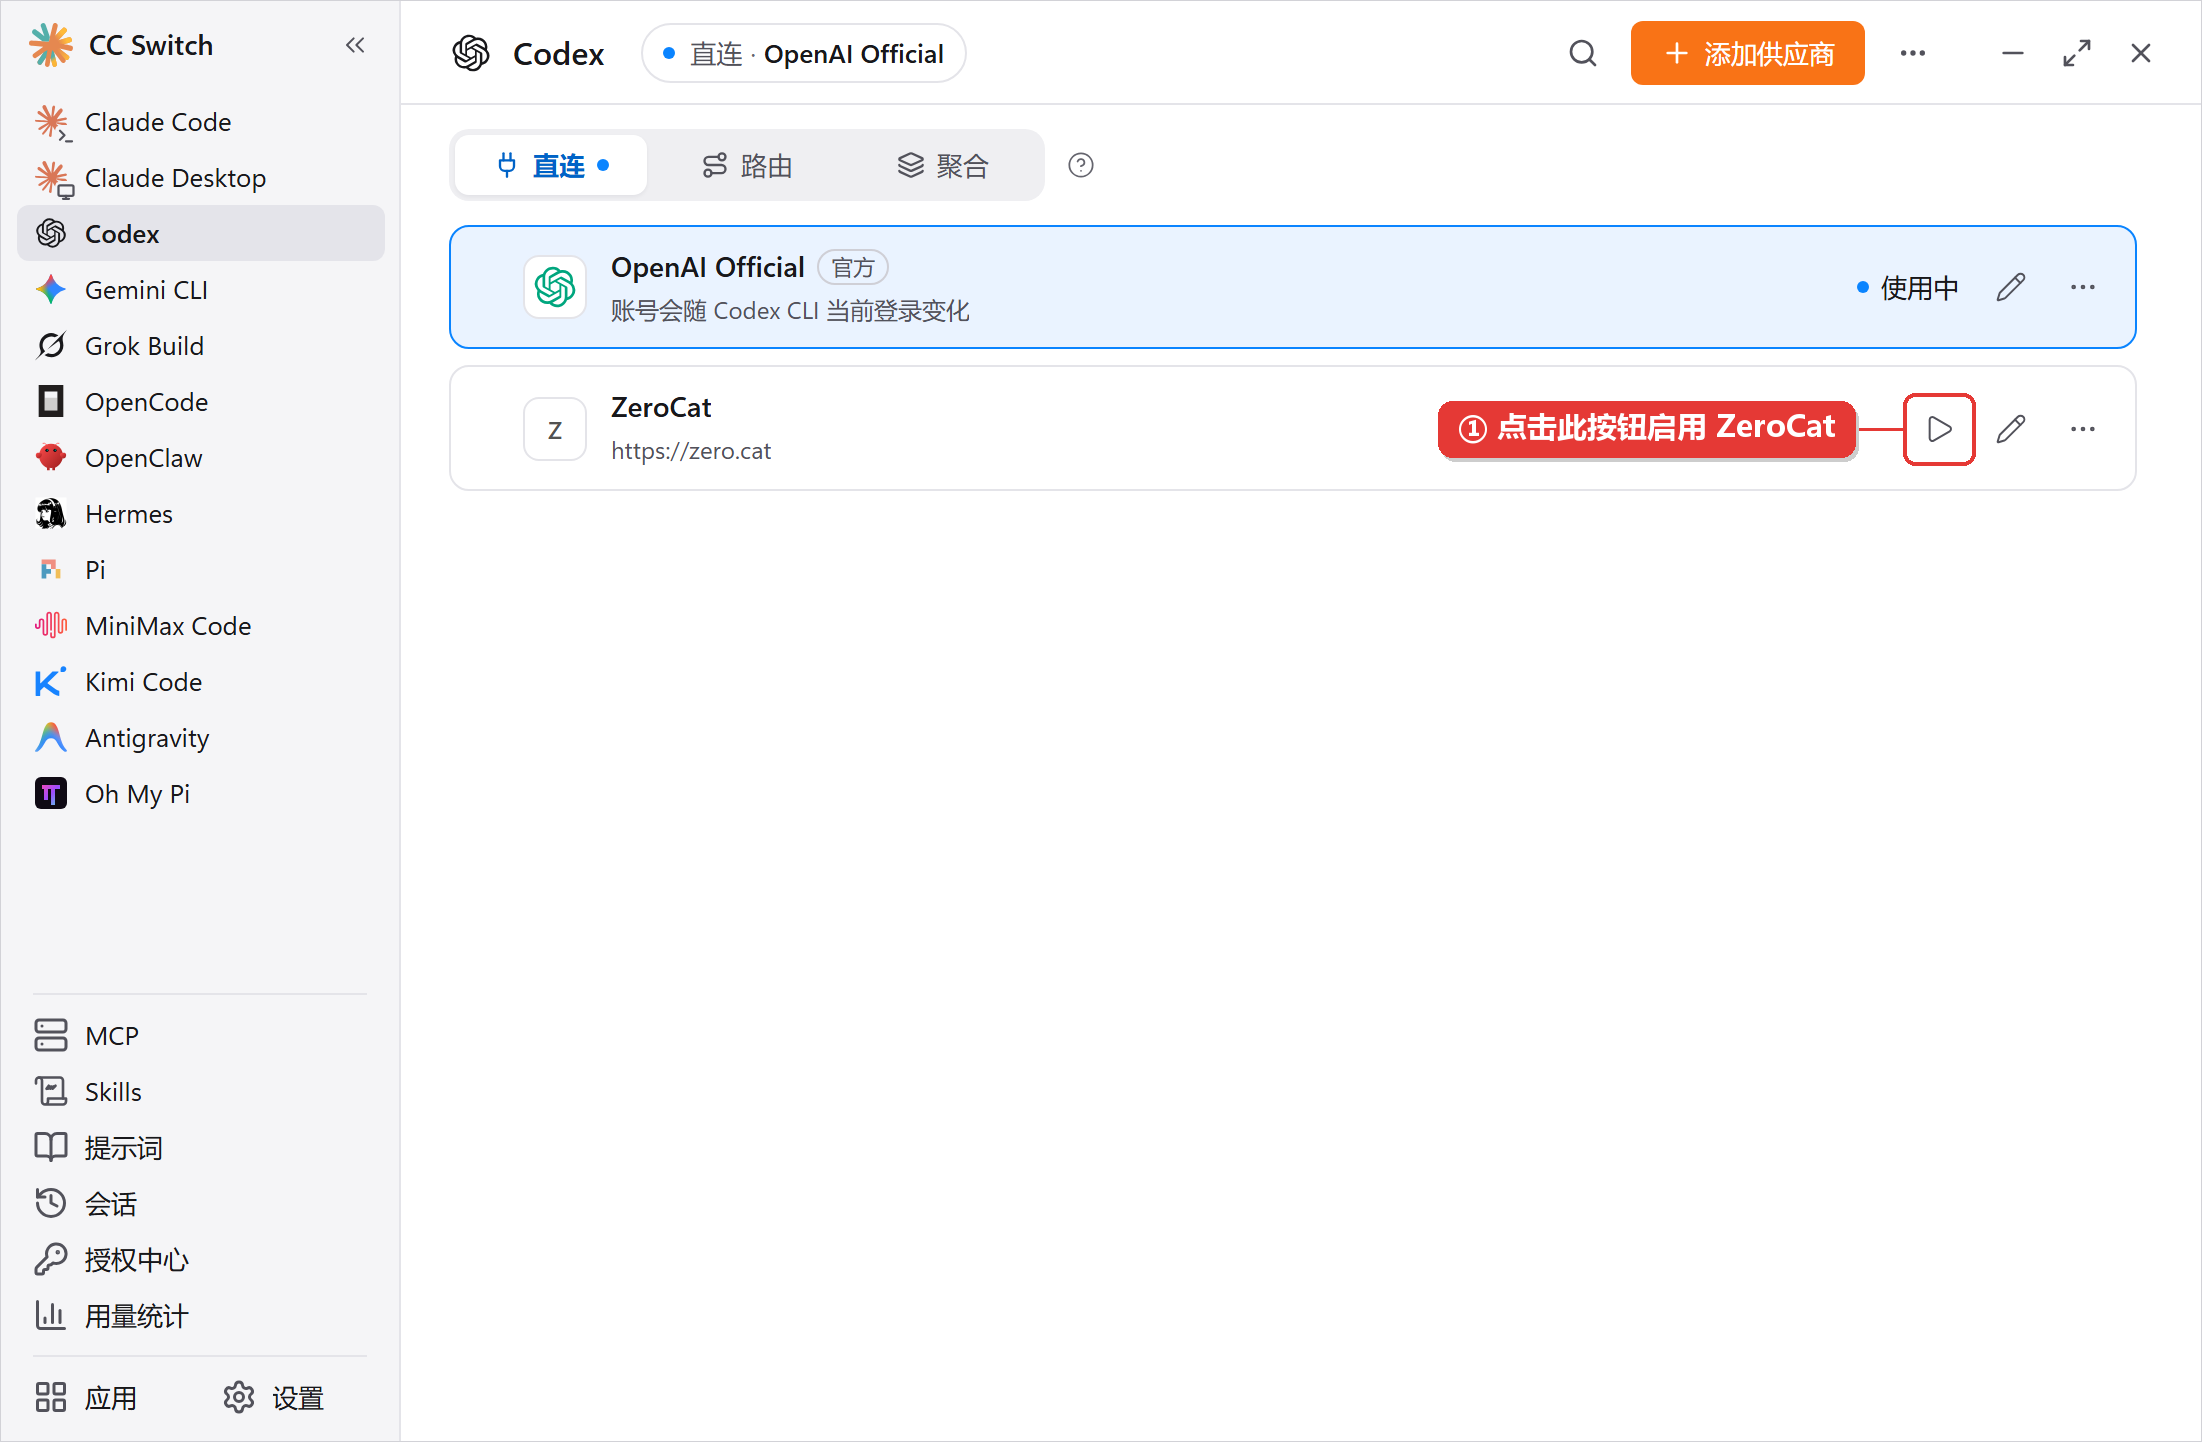The width and height of the screenshot is (2202, 1442).
Task: Open OpenClaw in sidebar
Action: (x=201, y=458)
